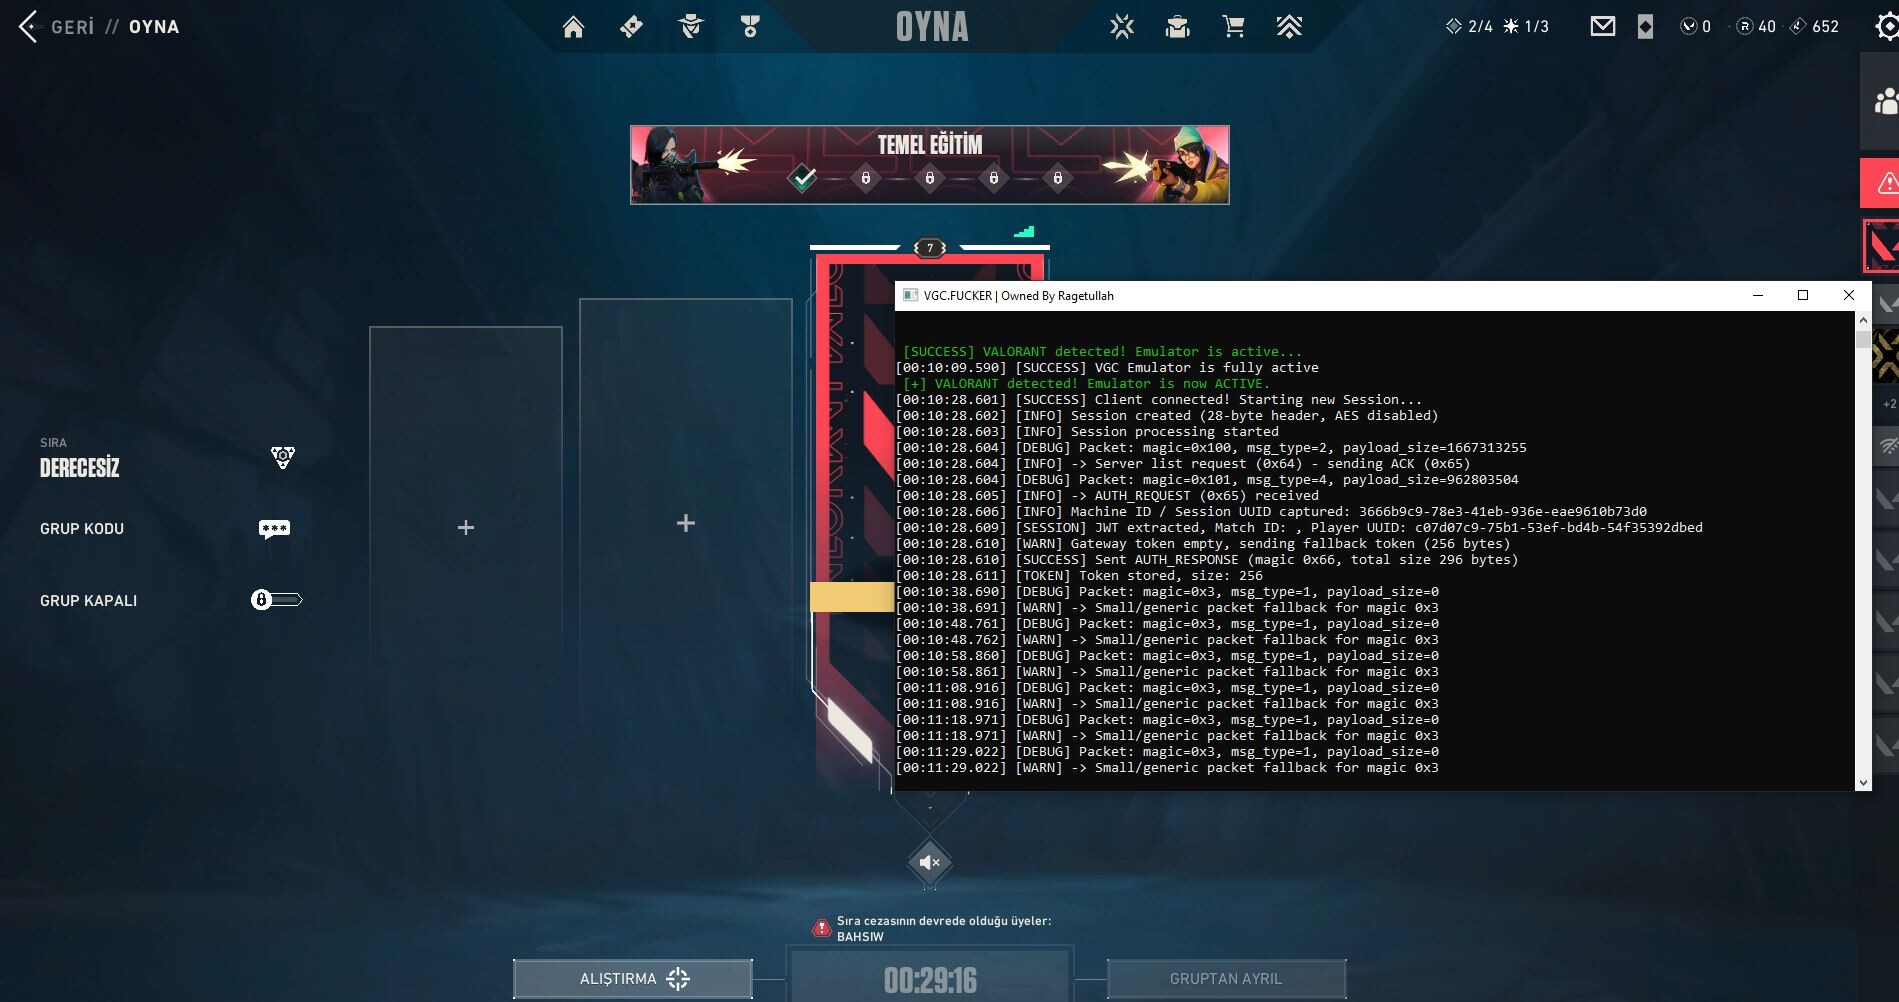Open the collection backpack icon
The height and width of the screenshot is (1002, 1899).
[1178, 27]
